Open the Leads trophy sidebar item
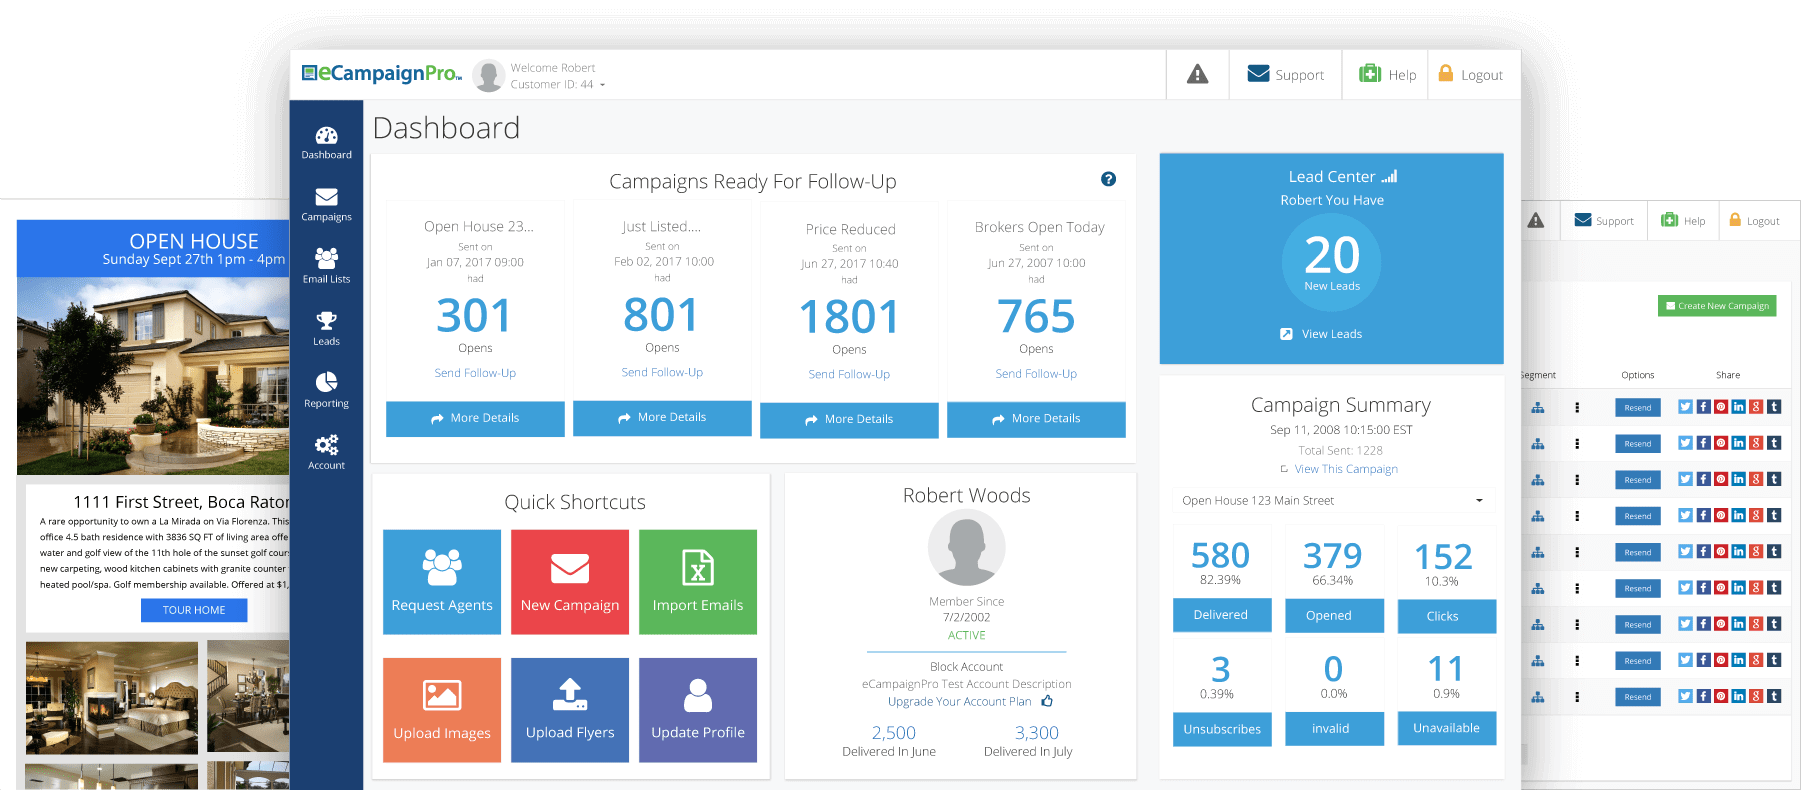This screenshot has width=1801, height=790. point(326,329)
